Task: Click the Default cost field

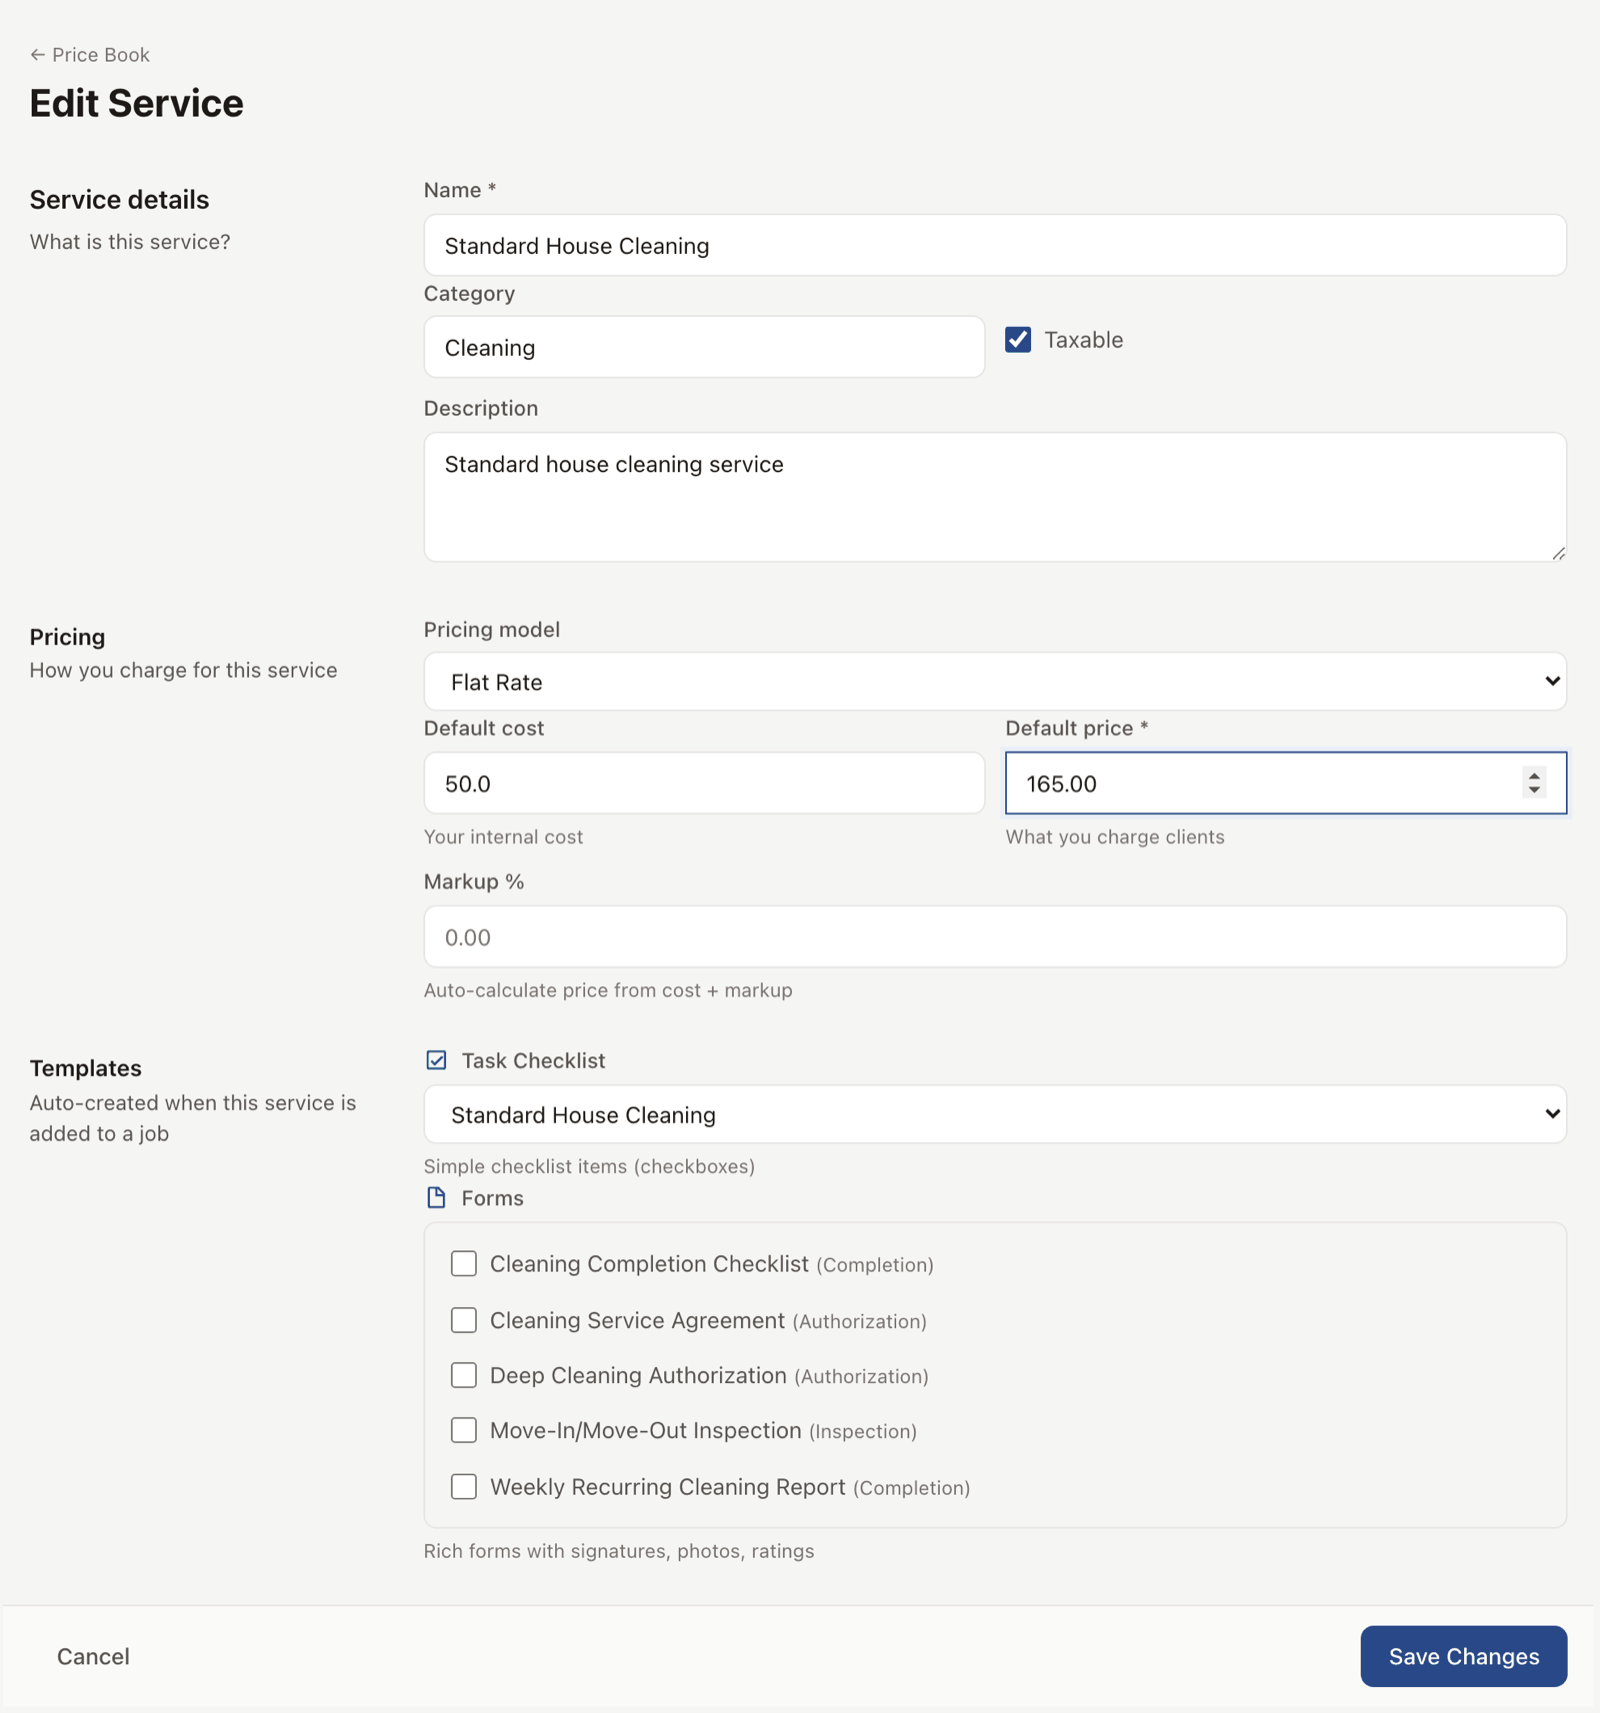Action: pos(704,783)
